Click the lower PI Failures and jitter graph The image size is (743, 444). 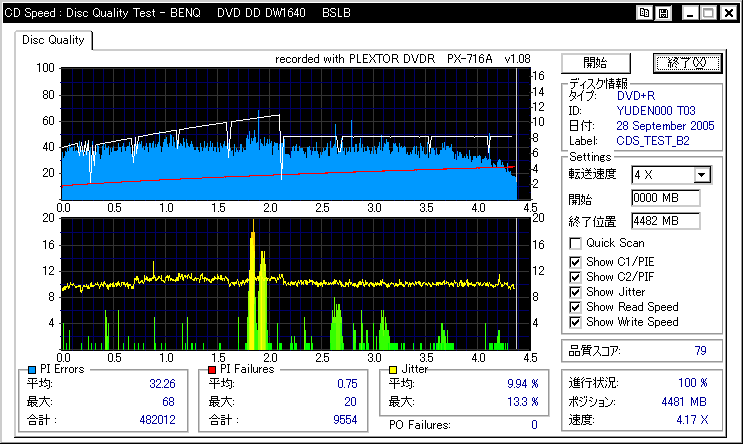(x=288, y=283)
